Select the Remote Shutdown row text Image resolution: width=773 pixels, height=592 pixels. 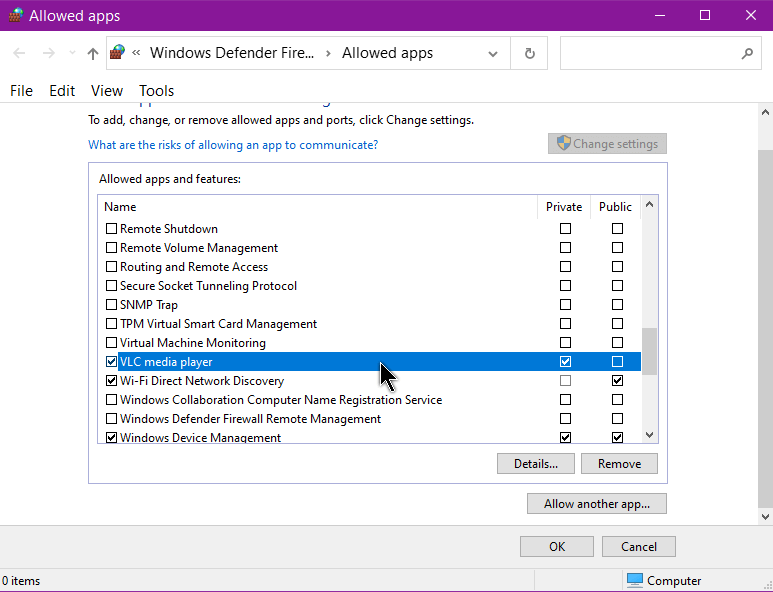[x=169, y=229]
